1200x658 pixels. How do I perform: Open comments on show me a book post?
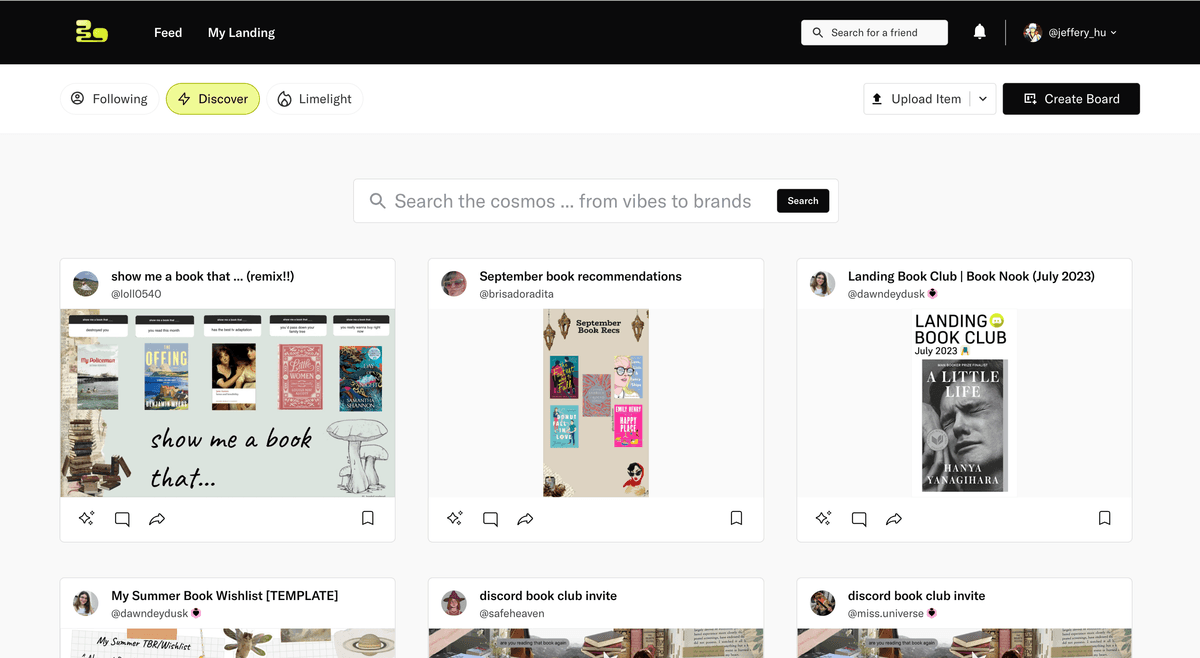coord(122,519)
